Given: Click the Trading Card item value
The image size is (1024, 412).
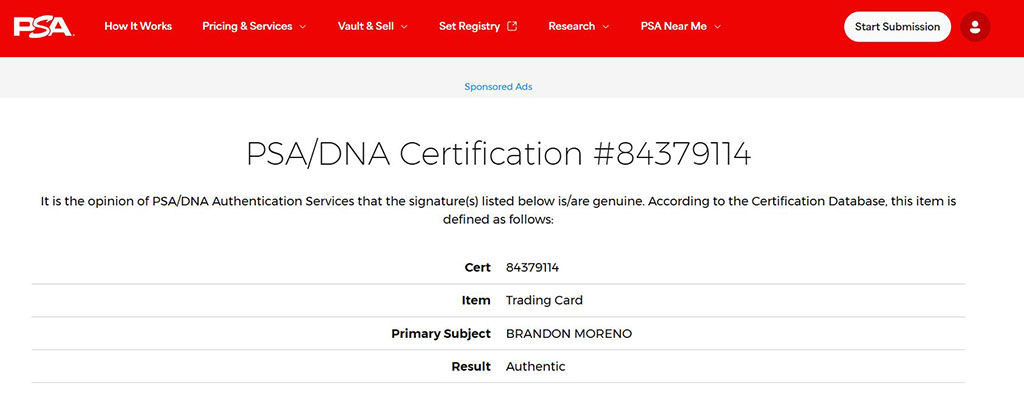Looking at the screenshot, I should point(544,300).
